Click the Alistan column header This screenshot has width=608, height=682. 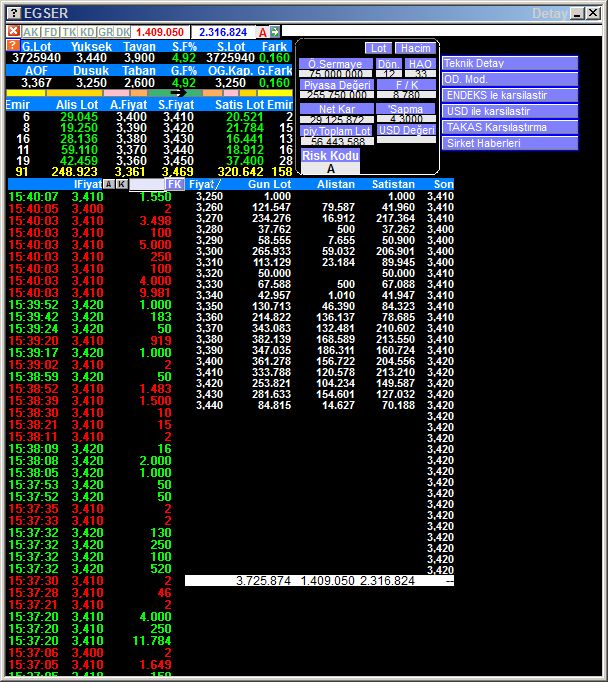(x=336, y=184)
